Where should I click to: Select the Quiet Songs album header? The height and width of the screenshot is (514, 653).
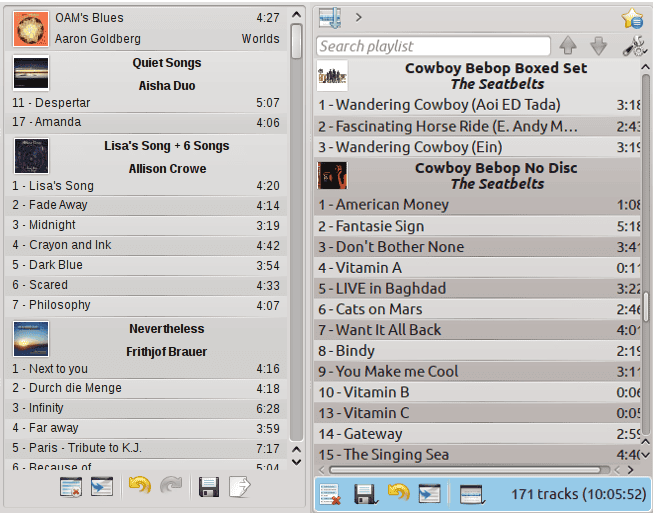tap(146, 73)
